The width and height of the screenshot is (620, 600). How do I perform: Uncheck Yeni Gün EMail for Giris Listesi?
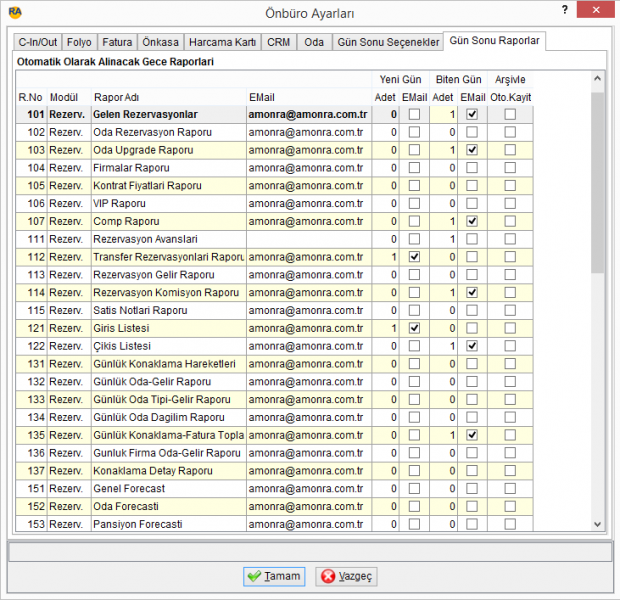(414, 328)
